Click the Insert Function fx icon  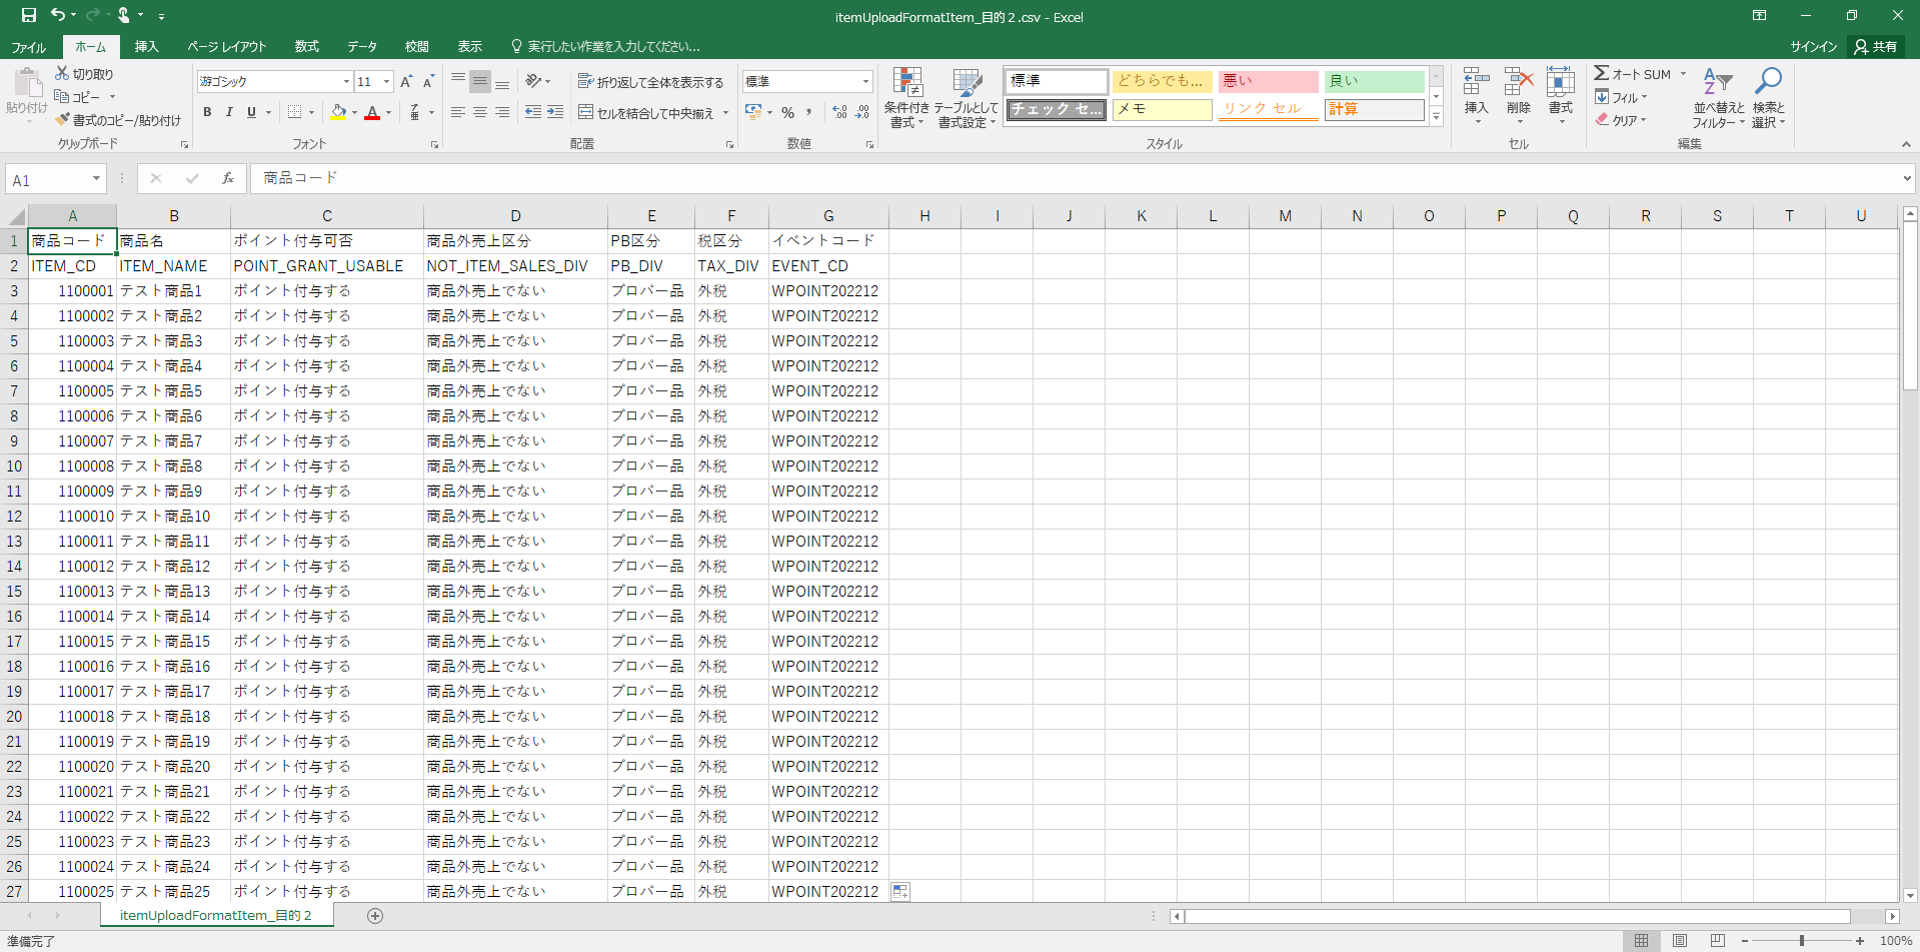point(228,178)
